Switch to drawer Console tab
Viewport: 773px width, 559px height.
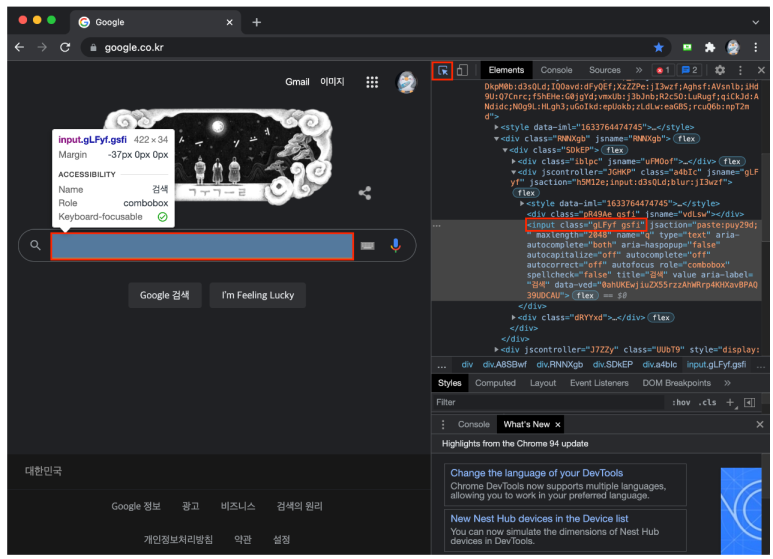(x=473, y=424)
